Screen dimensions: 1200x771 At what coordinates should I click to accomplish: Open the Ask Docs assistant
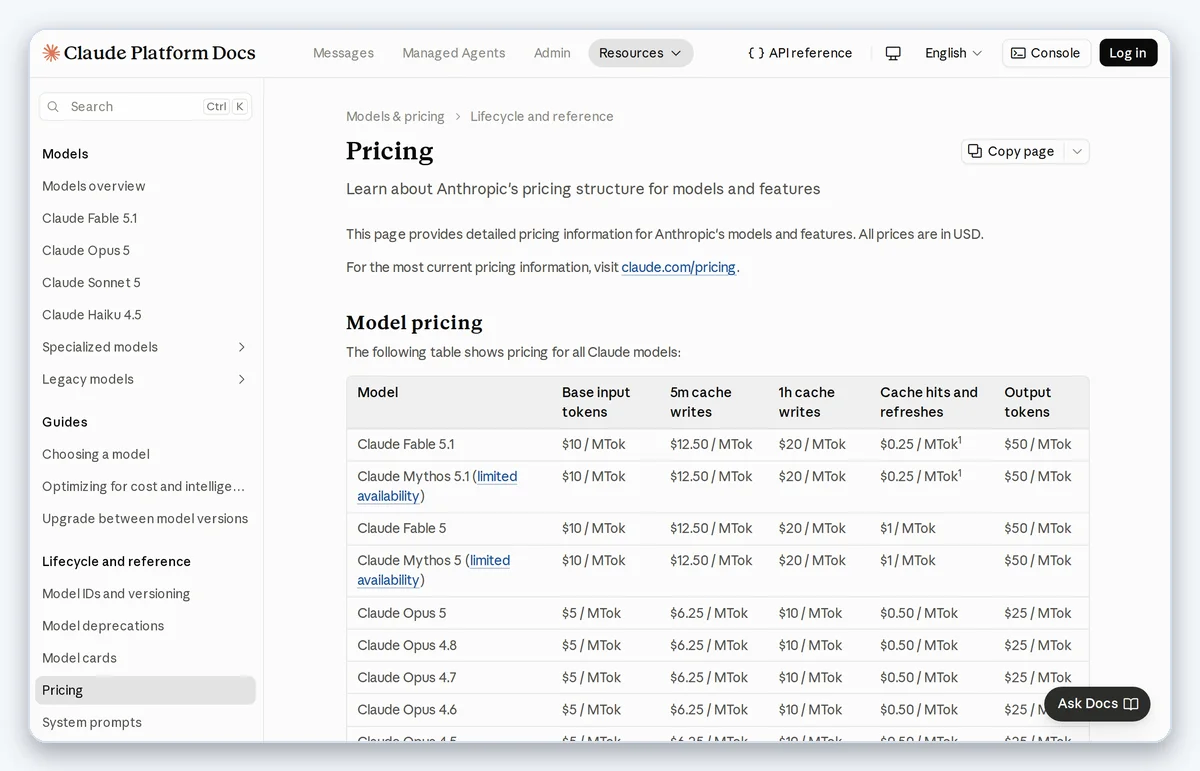1097,704
